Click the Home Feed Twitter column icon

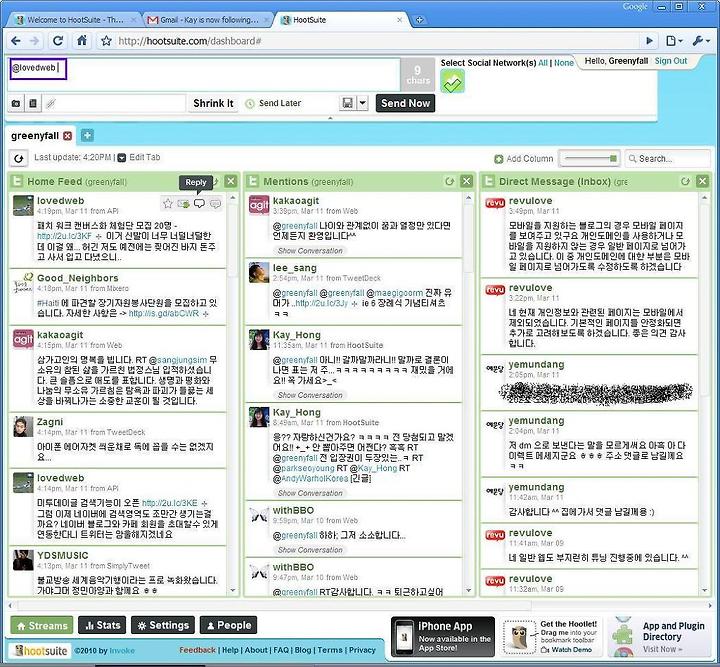[17, 181]
